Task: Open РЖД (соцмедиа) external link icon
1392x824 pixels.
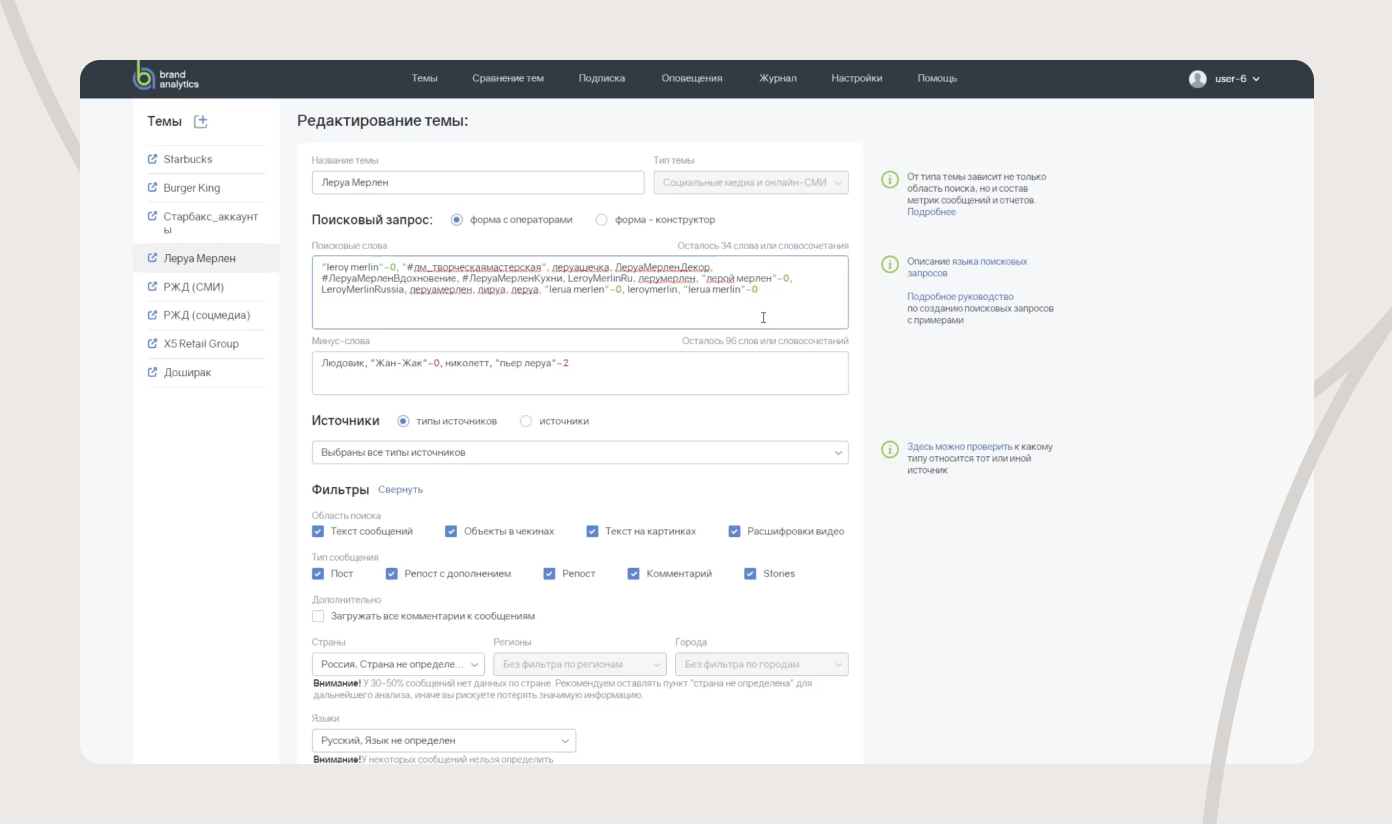Action: tap(153, 315)
